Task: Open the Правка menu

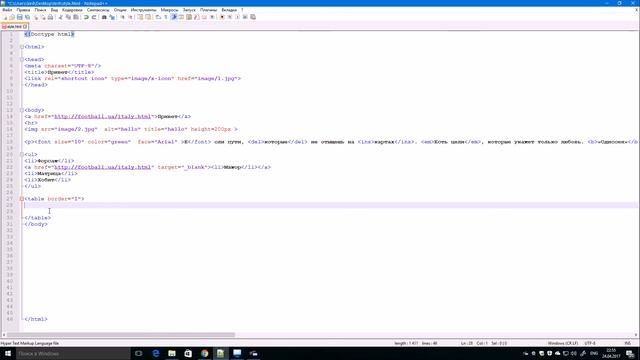Action: [x=23, y=10]
